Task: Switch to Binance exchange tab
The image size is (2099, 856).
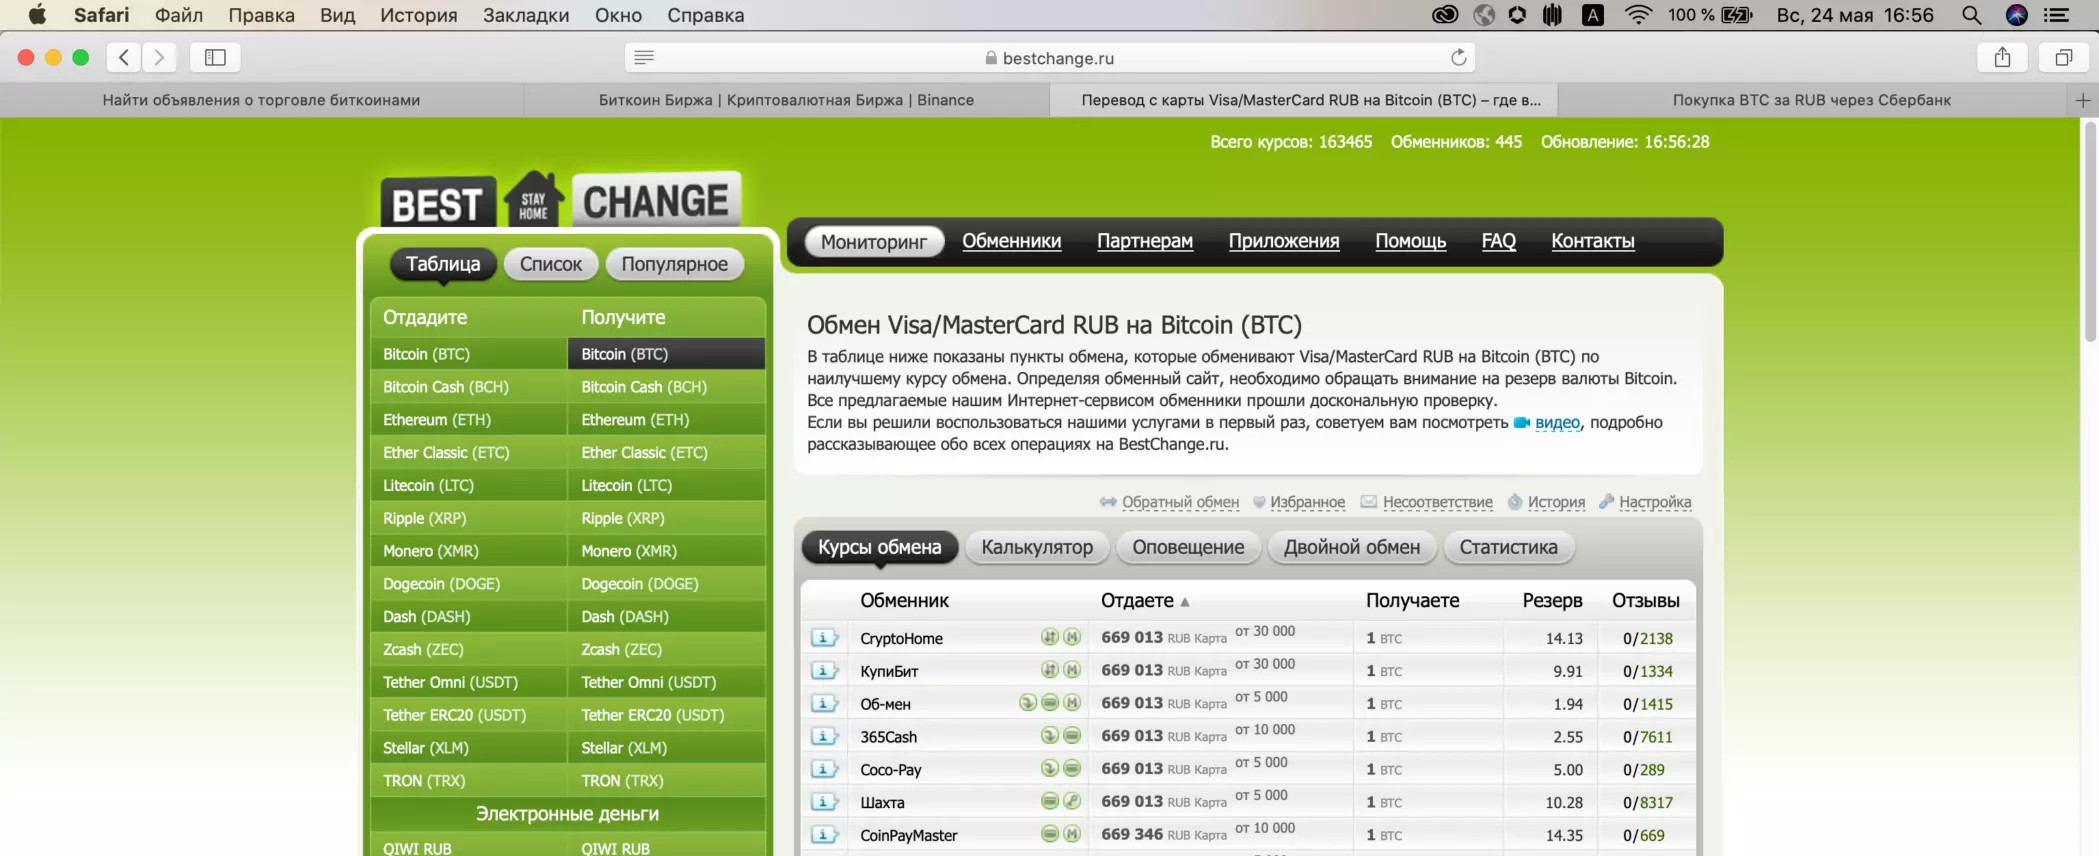Action: 786,100
